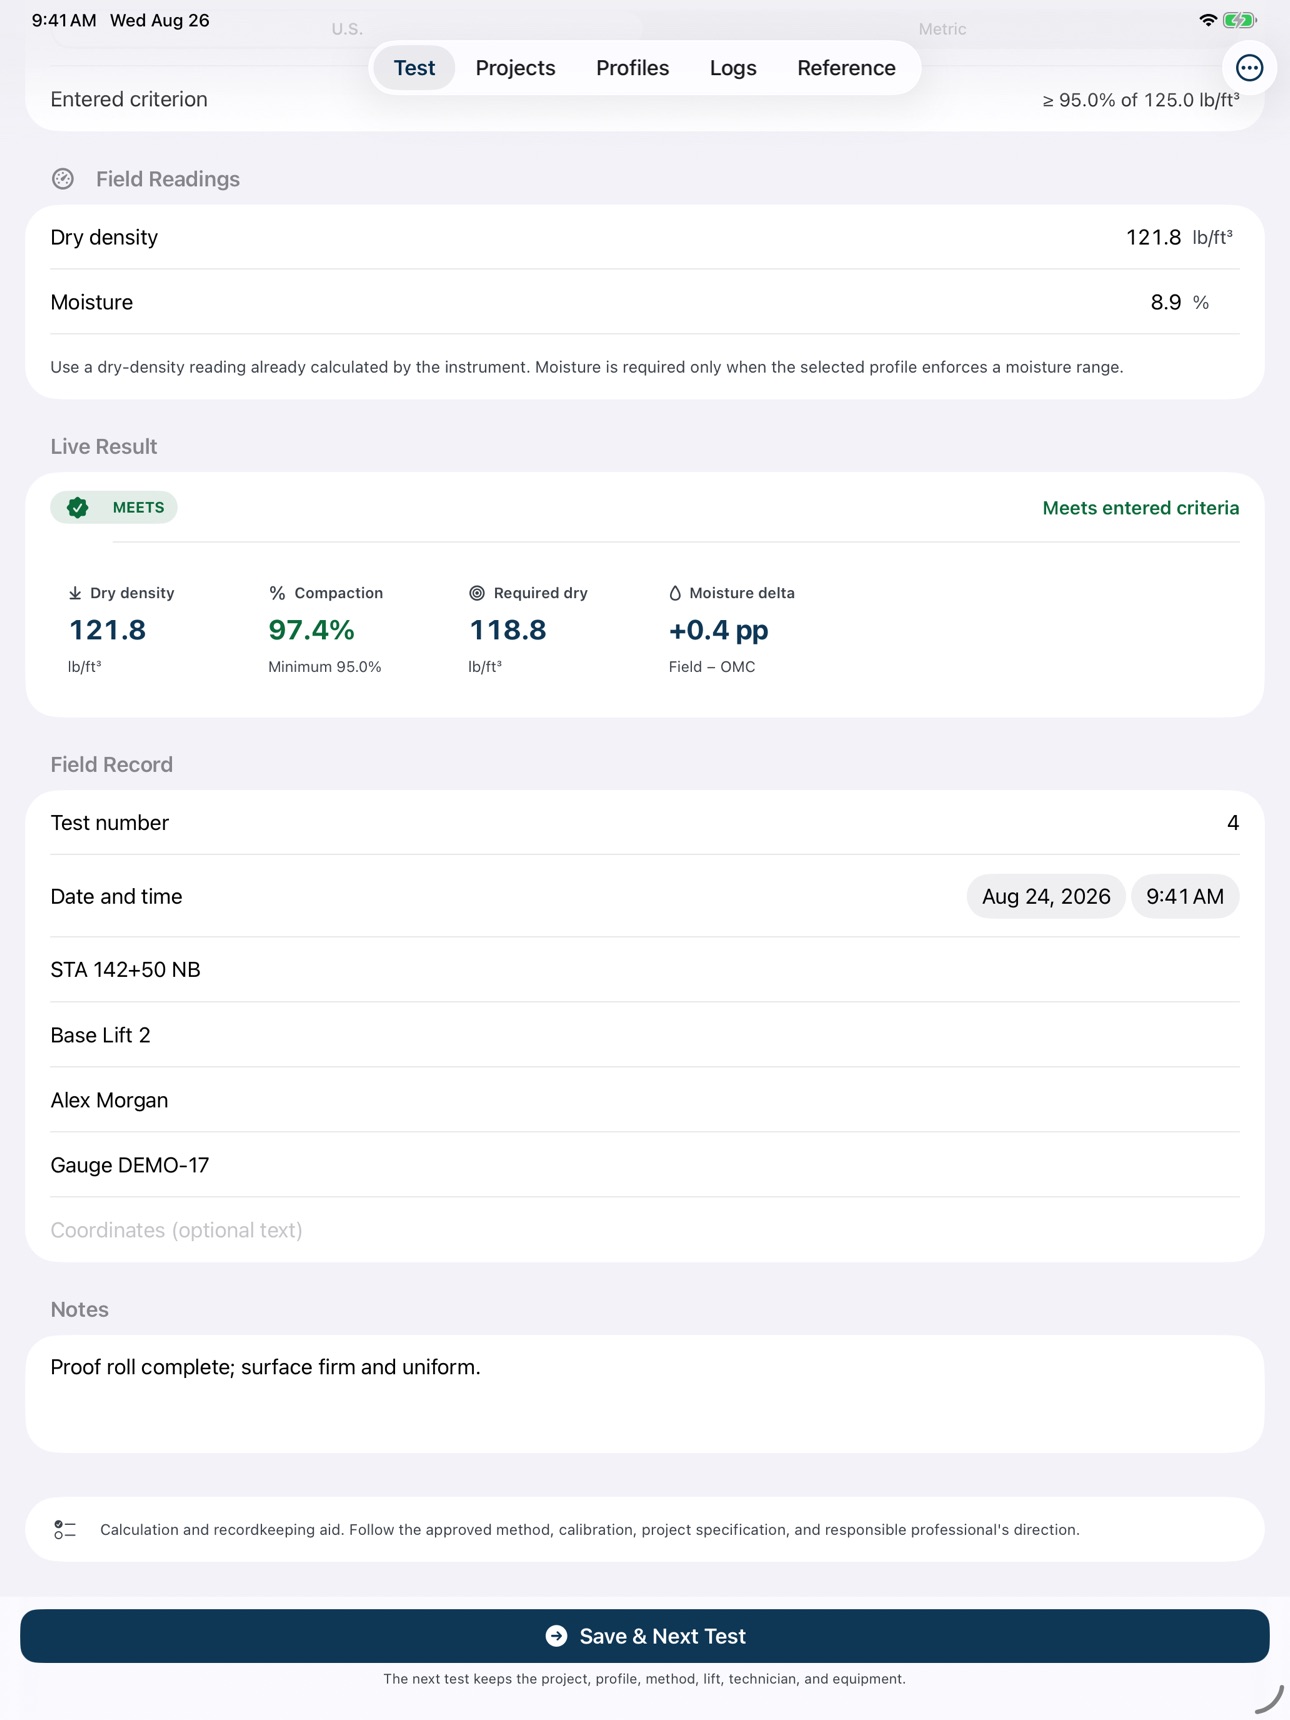Tap the Wi-Fi status icon
This screenshot has height=1720, width=1290.
[1207, 20]
